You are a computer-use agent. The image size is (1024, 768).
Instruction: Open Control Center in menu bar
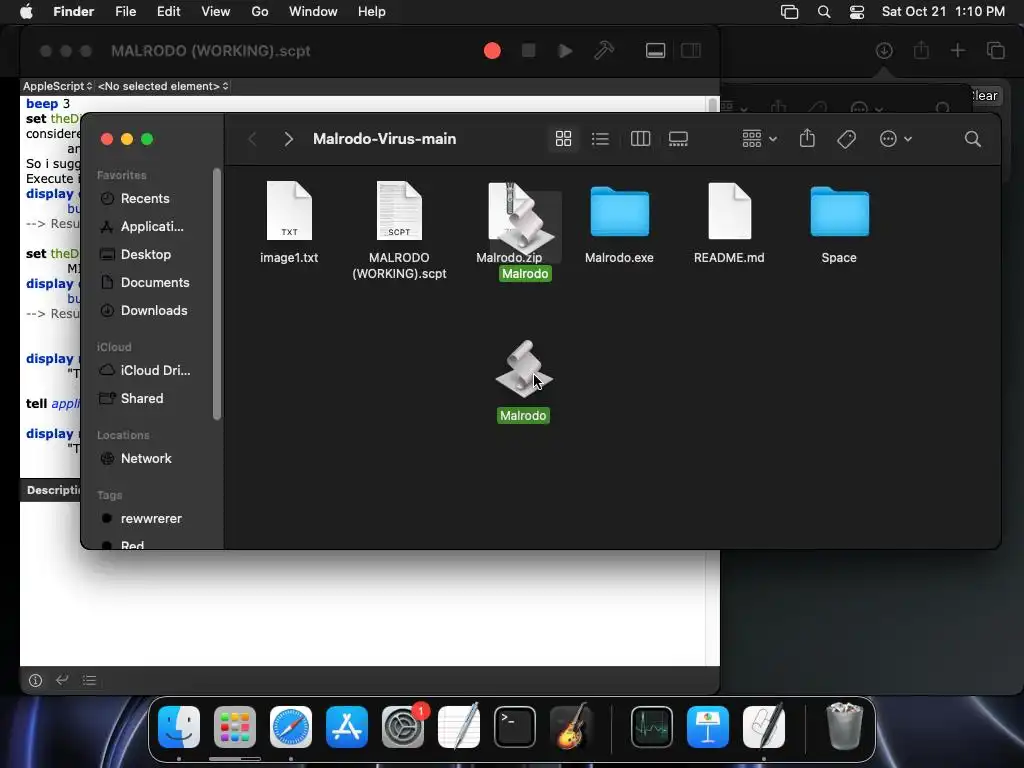[857, 12]
